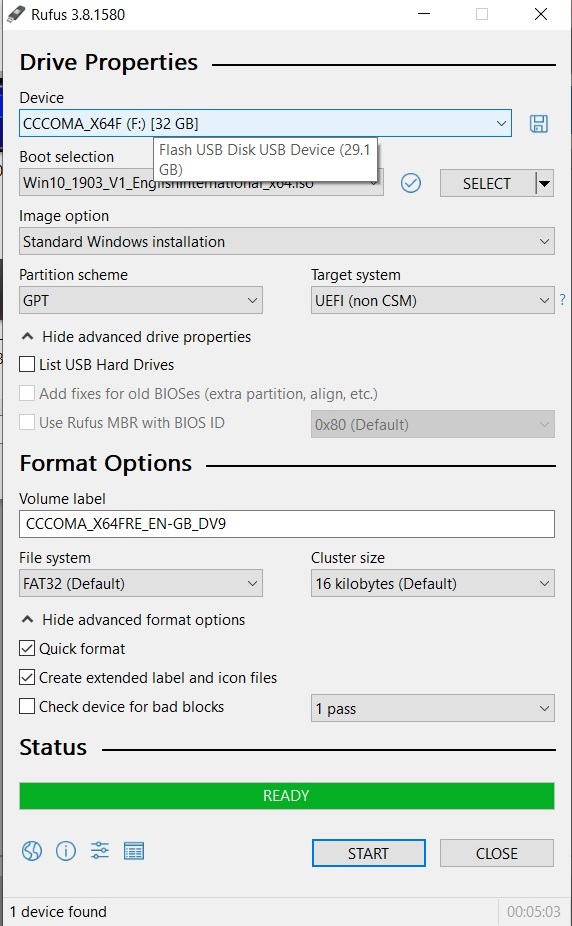
Task: Show the log window icon
Action: (x=134, y=851)
